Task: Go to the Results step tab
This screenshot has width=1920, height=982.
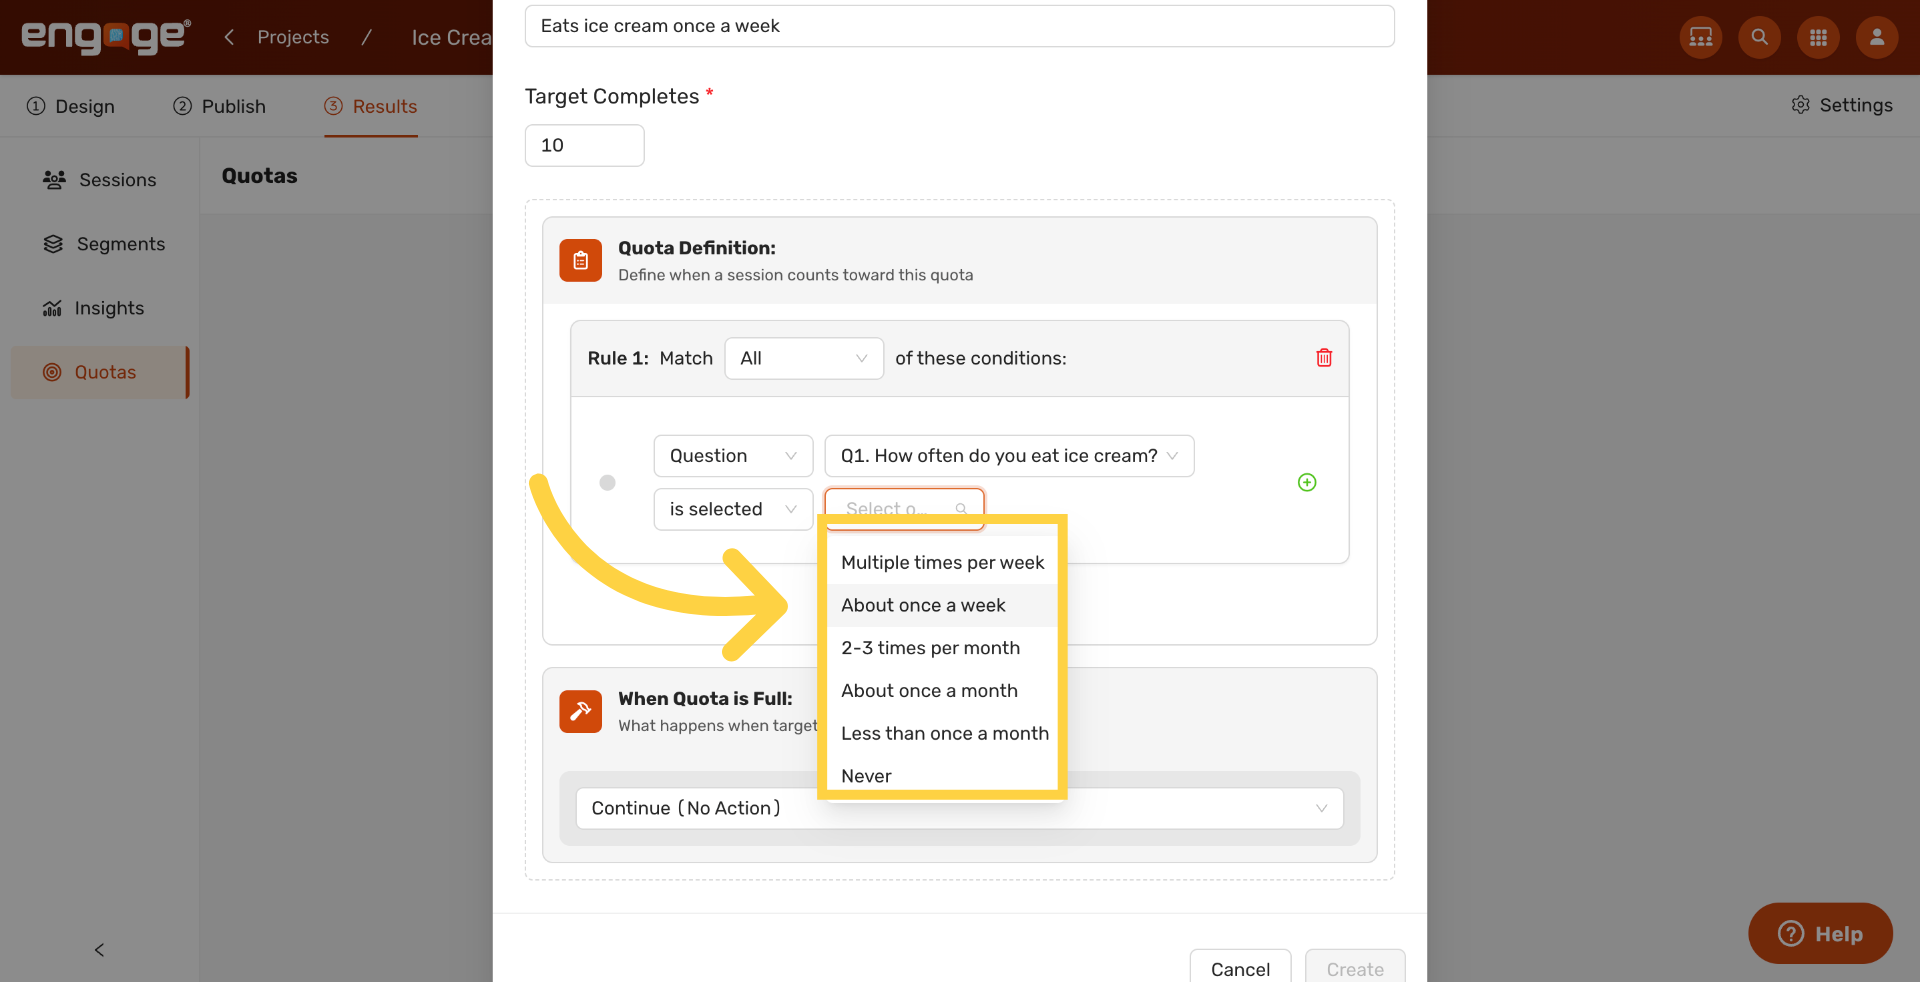Action: [371, 106]
